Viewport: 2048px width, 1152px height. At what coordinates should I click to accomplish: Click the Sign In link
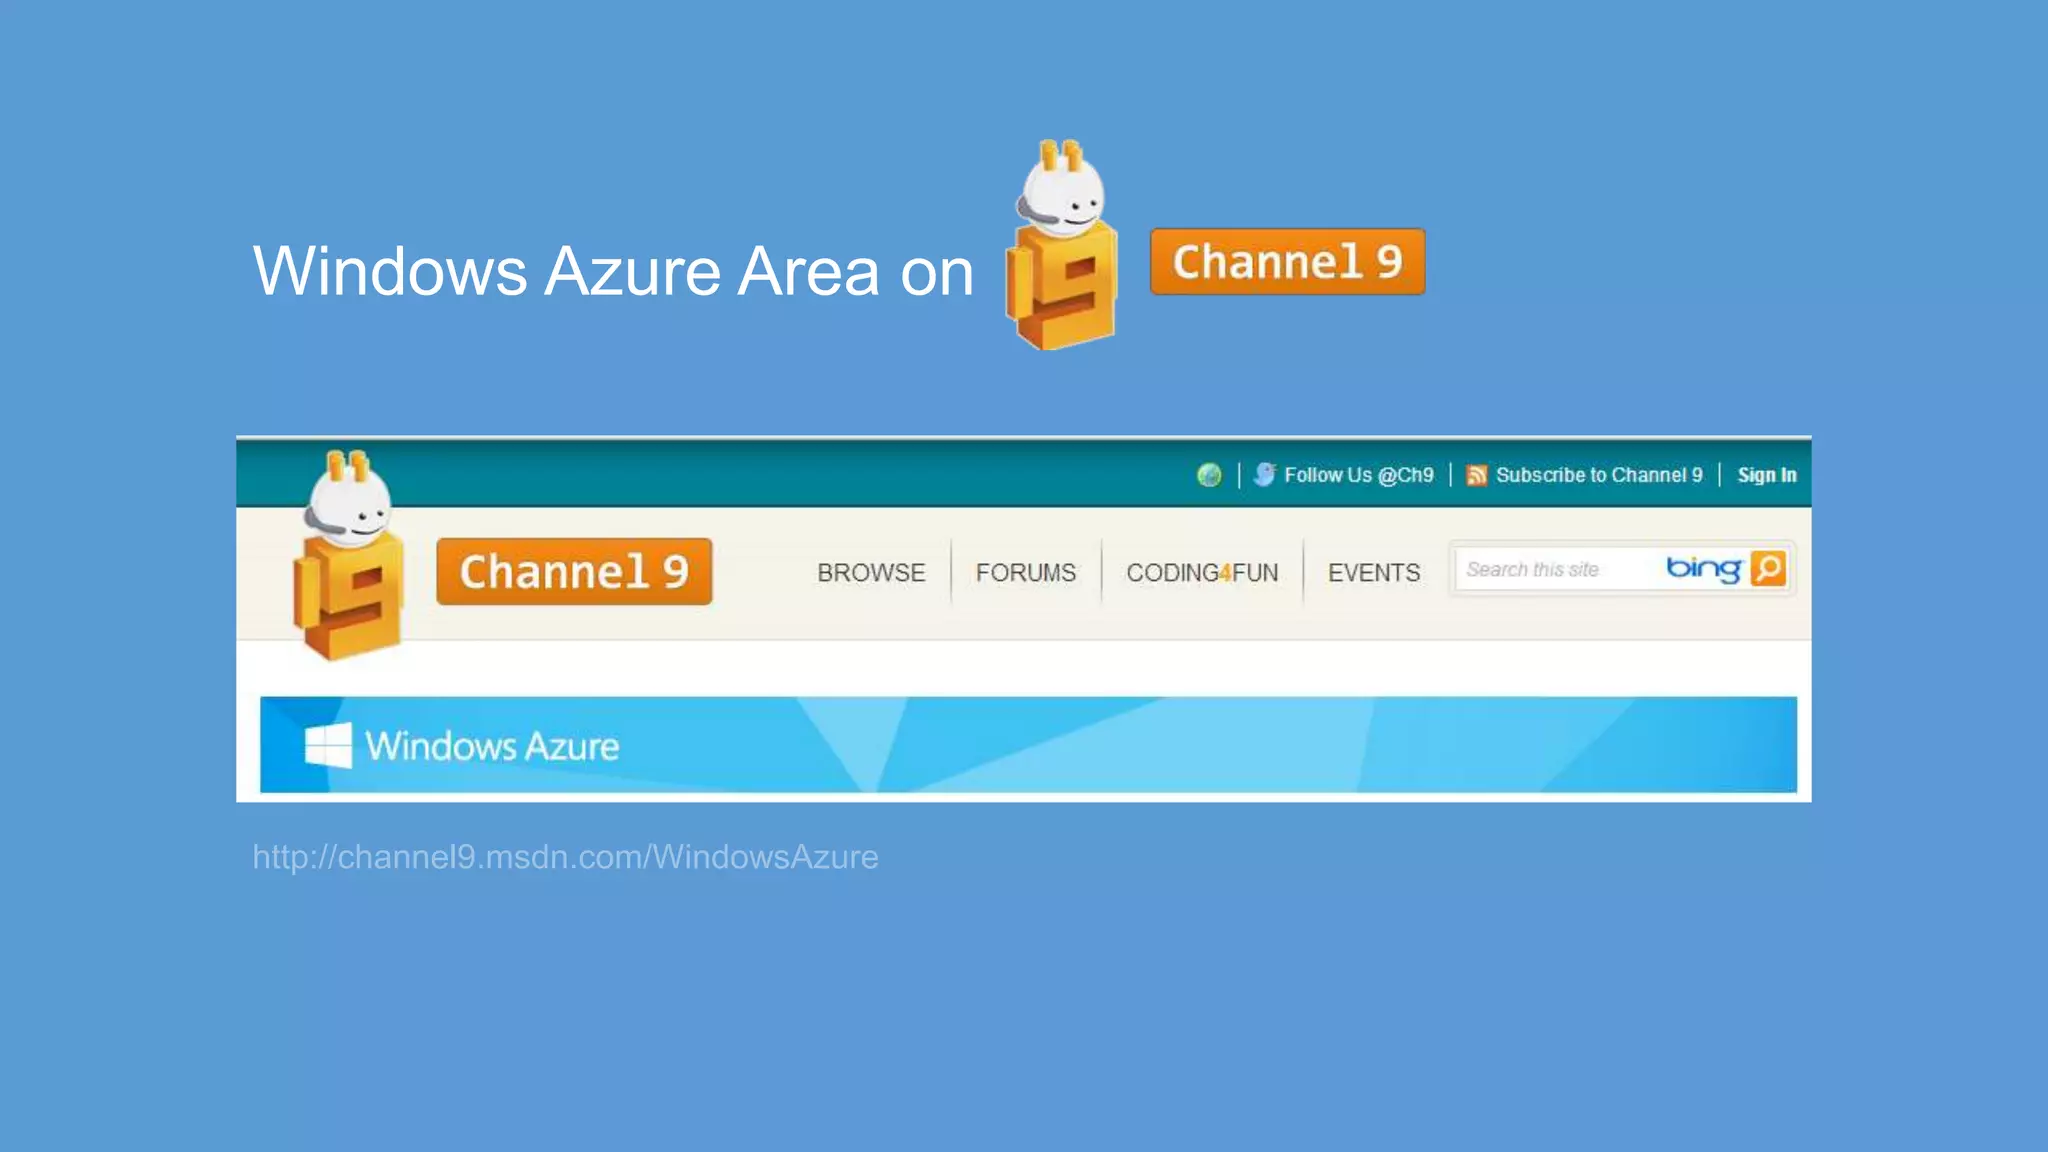pos(1767,475)
